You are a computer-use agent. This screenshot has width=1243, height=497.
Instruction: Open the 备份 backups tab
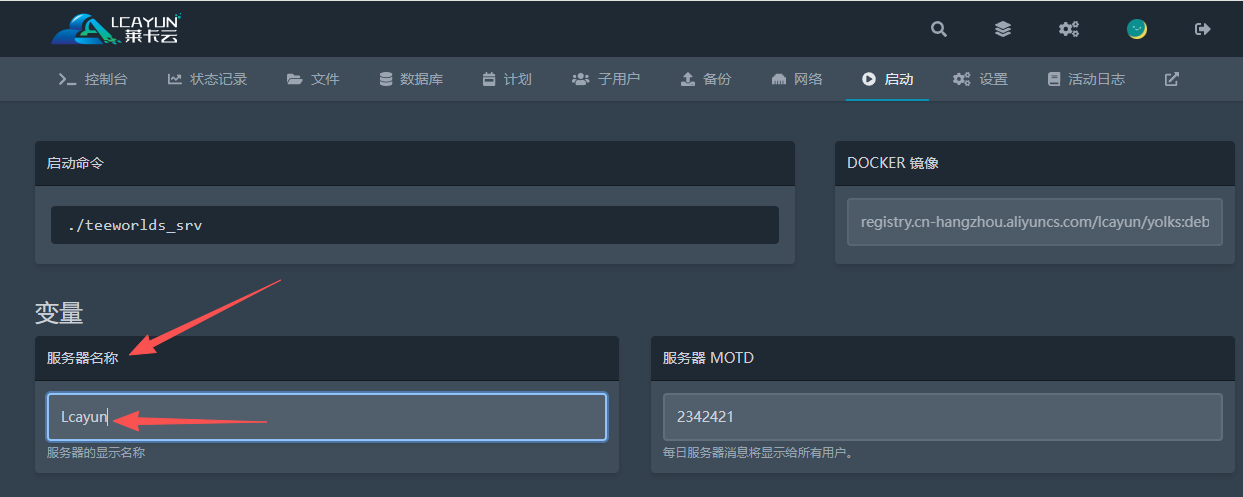point(705,79)
